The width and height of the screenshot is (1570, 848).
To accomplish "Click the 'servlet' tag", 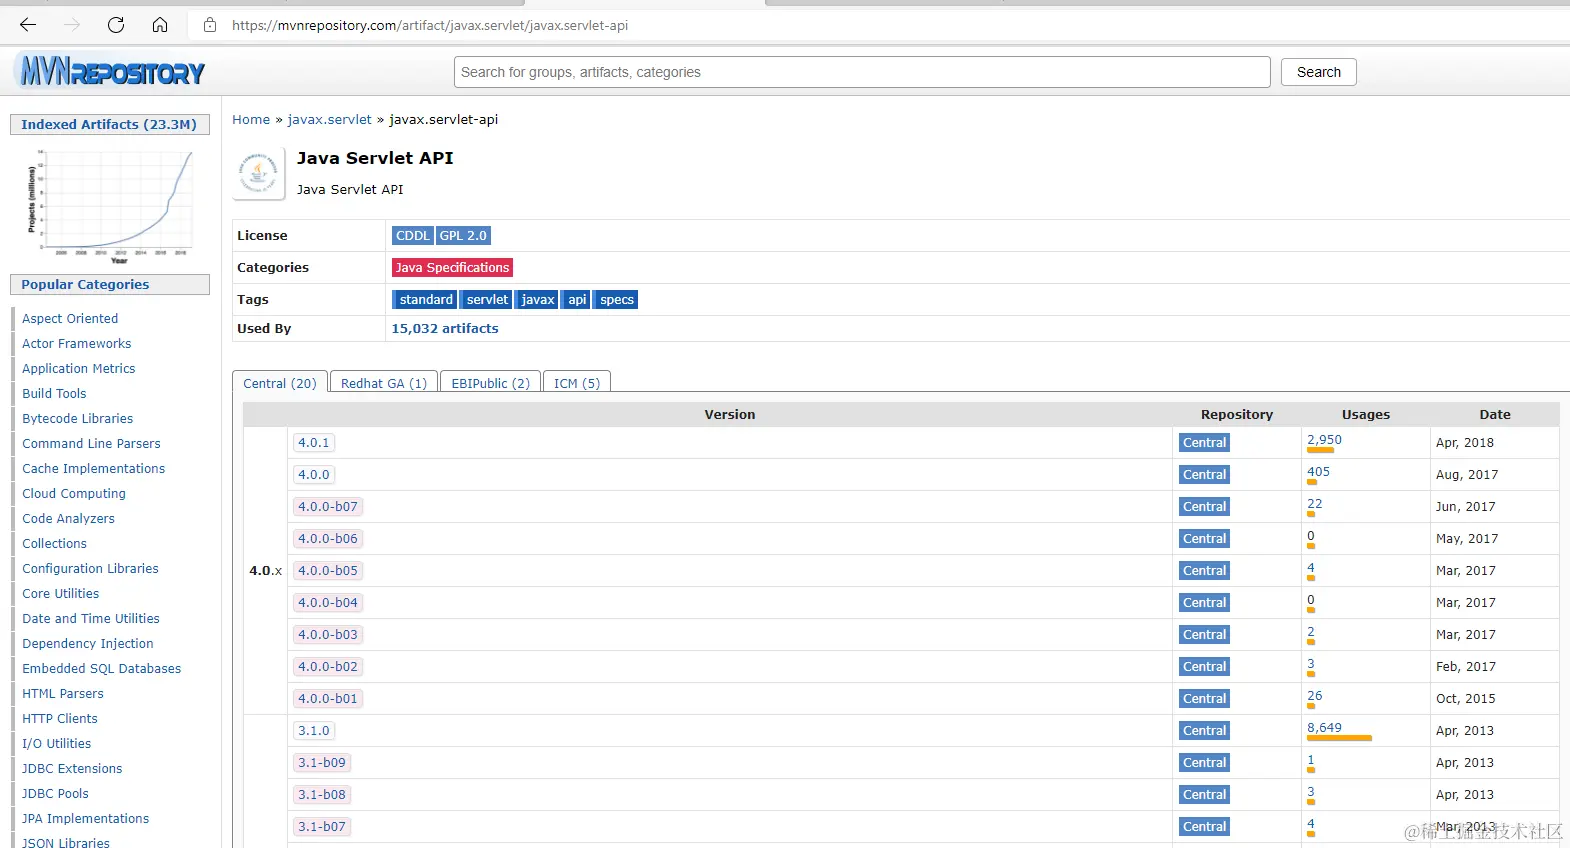I will [x=487, y=300].
